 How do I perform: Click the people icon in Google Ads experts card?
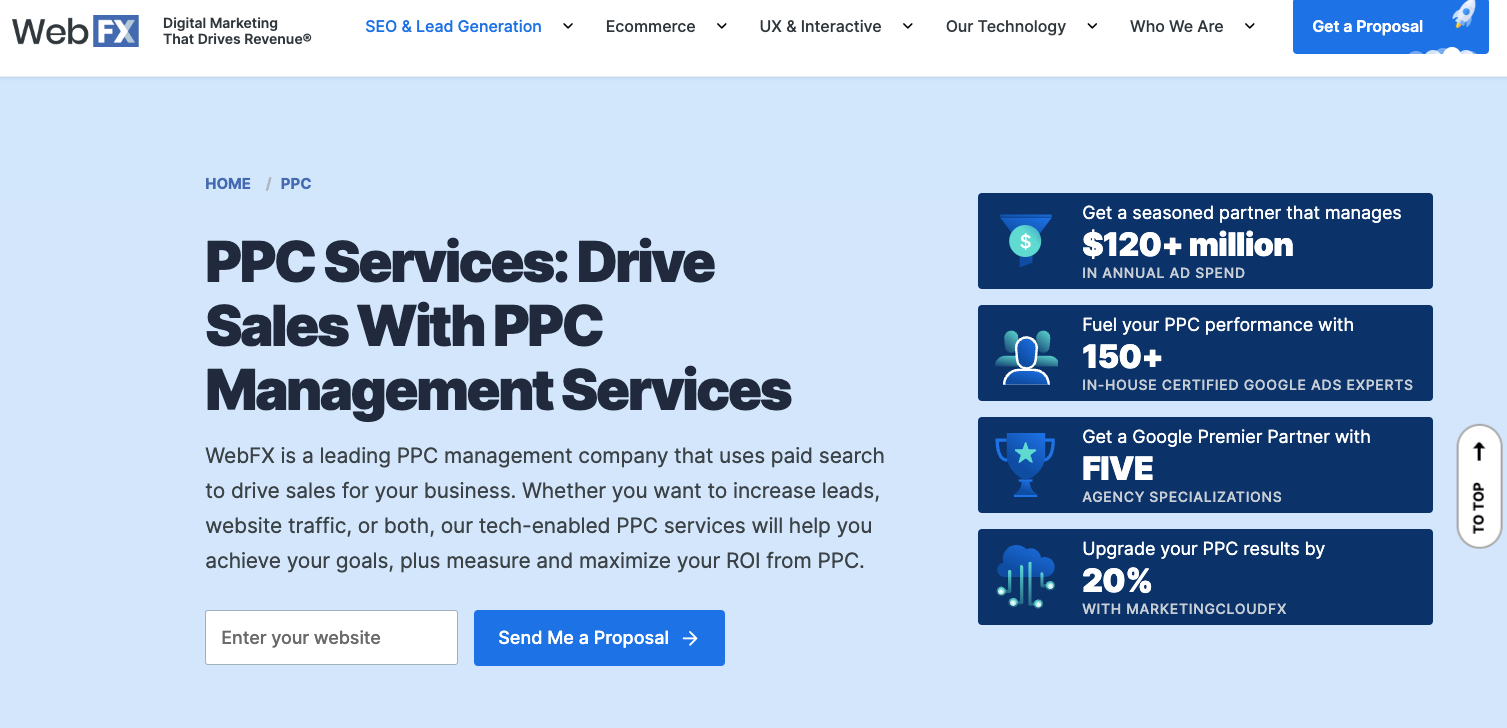pos(1027,356)
